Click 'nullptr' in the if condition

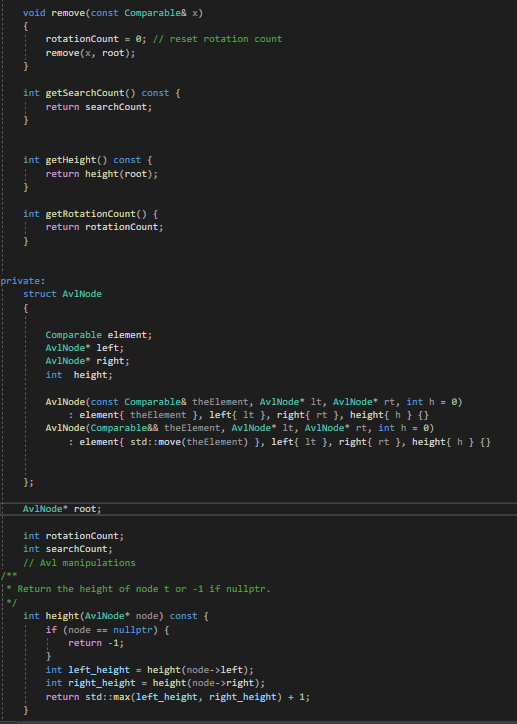[x=132, y=630]
